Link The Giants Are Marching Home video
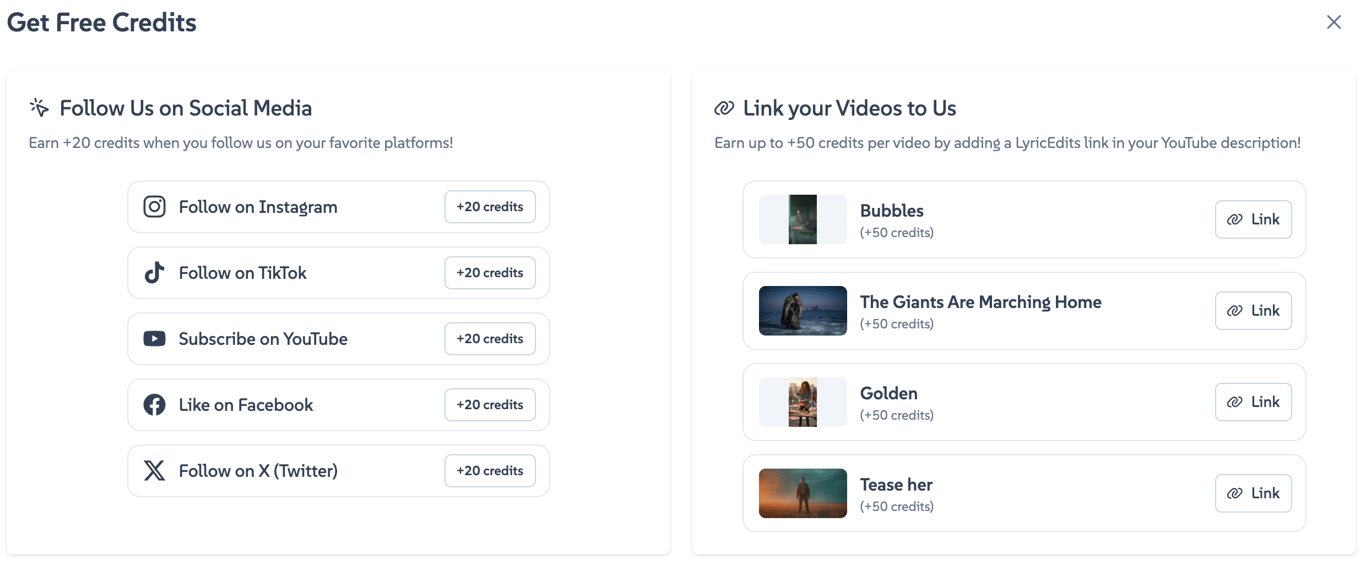Image resolution: width=1366 pixels, height=572 pixels. pyautogui.click(x=1253, y=311)
